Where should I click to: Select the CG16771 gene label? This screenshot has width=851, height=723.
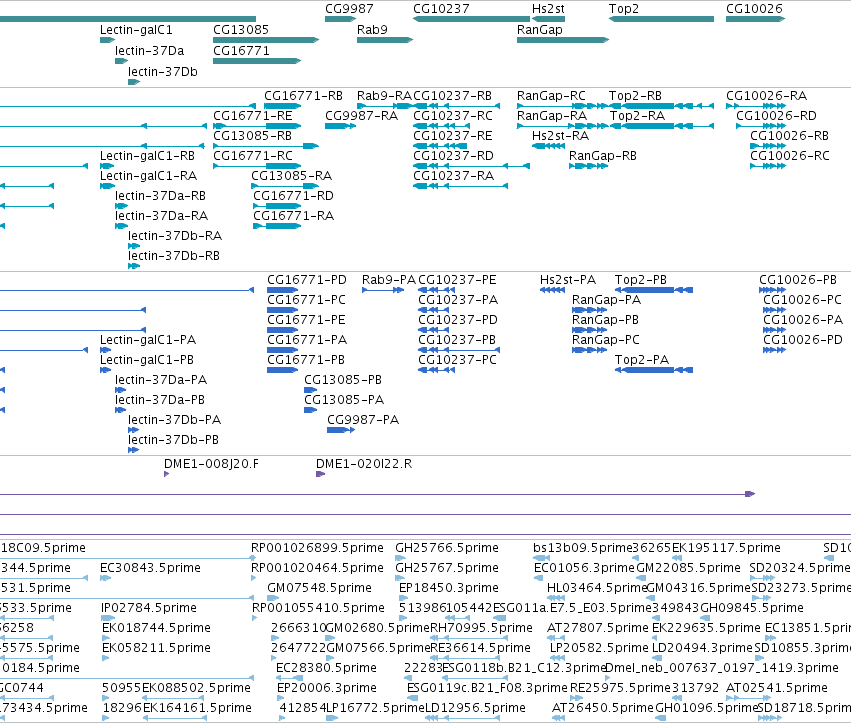241,51
